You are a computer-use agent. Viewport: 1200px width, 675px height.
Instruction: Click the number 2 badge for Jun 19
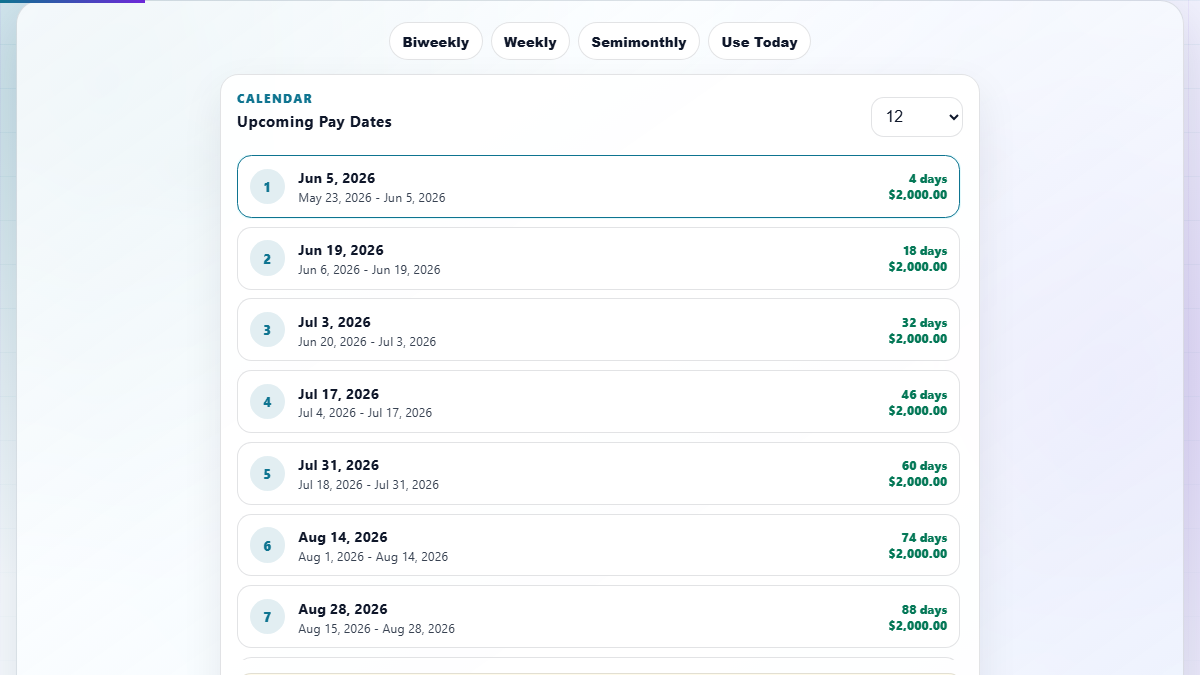coord(267,259)
